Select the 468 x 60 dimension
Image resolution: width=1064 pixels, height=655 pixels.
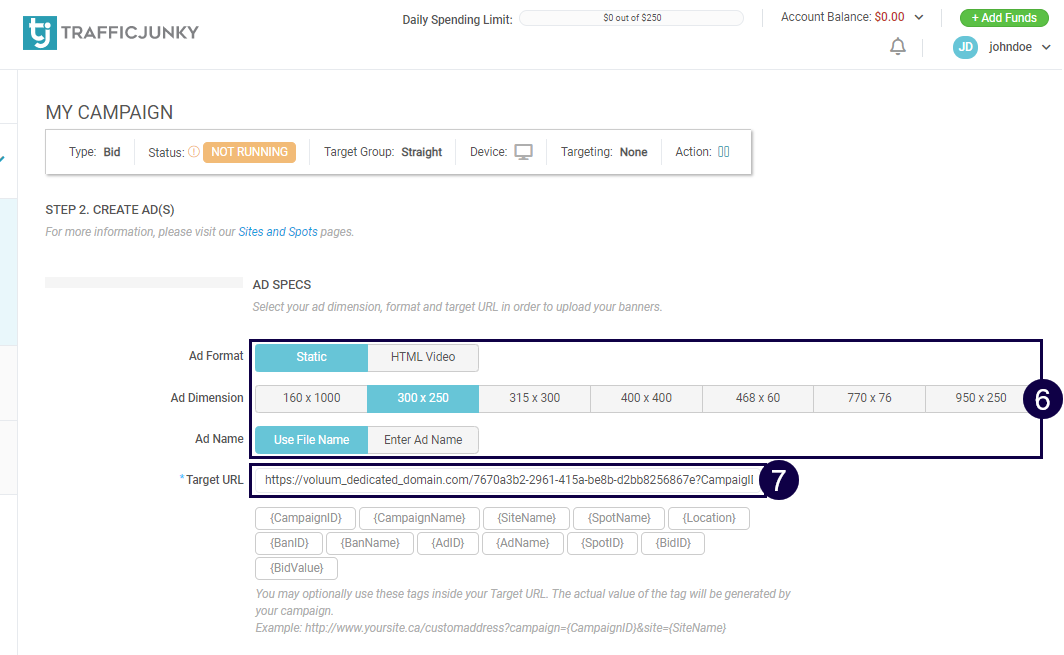click(x=757, y=398)
